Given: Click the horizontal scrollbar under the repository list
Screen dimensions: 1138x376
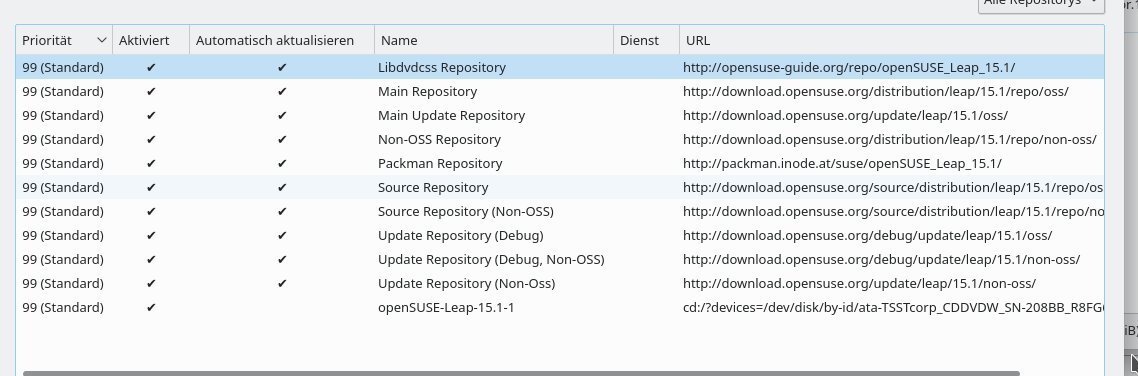Looking at the screenshot, I should coord(521,373).
